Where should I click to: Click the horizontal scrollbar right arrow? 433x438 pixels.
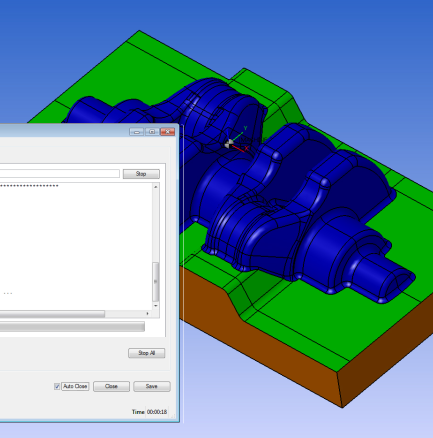[148, 314]
